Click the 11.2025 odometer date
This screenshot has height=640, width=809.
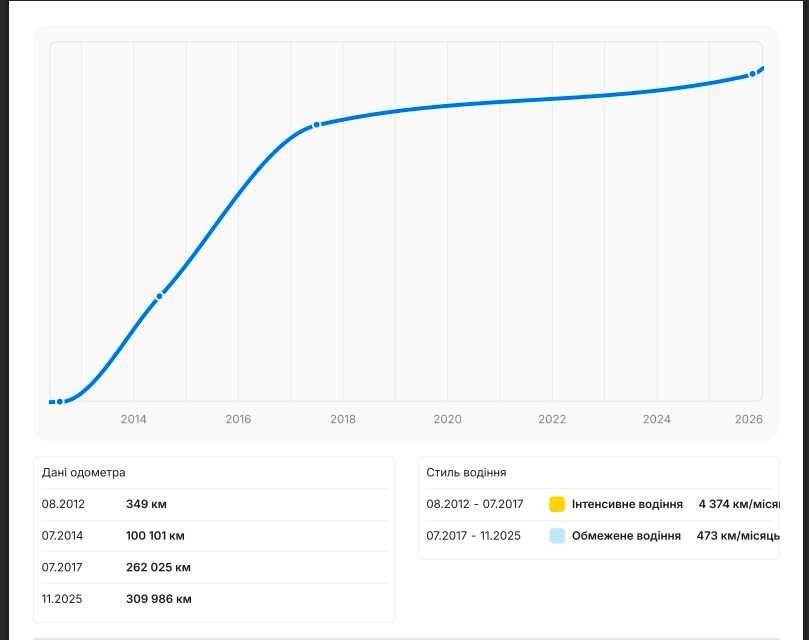click(62, 599)
